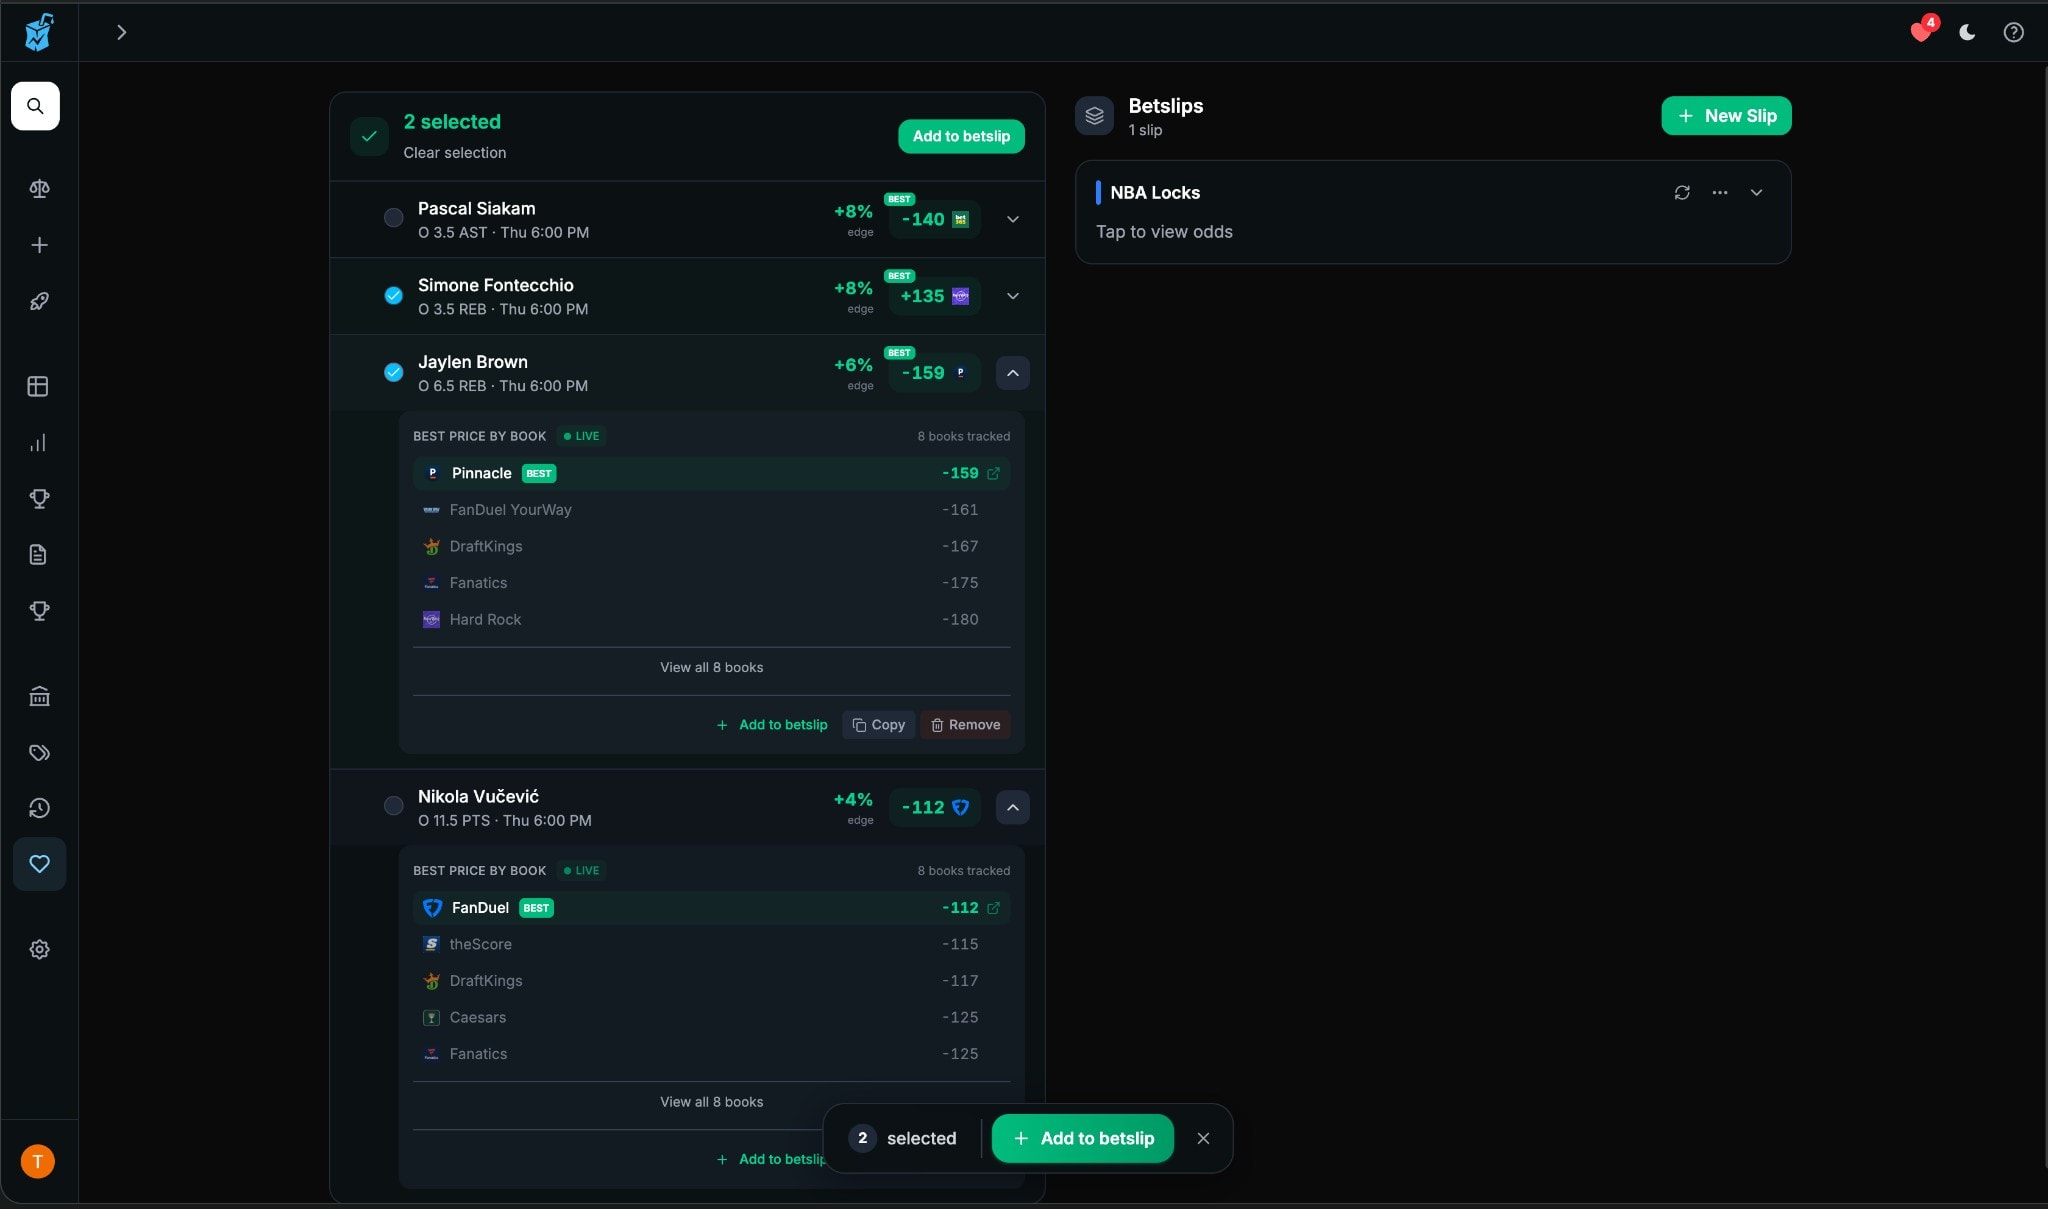Collapse the Jaylen Brown price breakdown
This screenshot has width=2048, height=1209.
pos(1012,373)
